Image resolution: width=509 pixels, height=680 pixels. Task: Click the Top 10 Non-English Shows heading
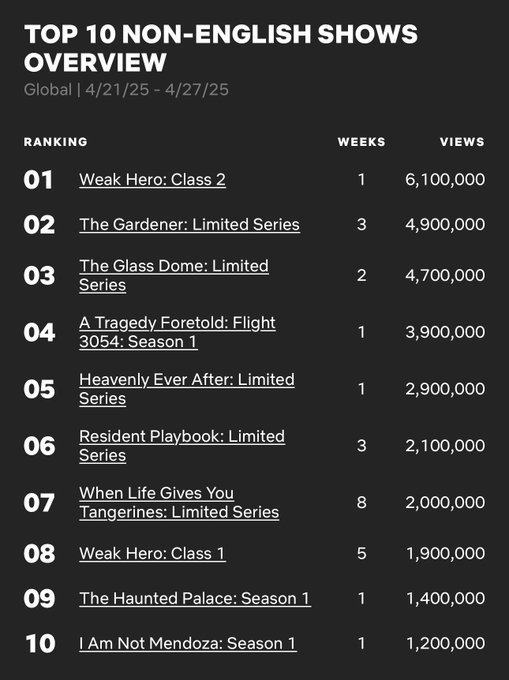(x=221, y=48)
